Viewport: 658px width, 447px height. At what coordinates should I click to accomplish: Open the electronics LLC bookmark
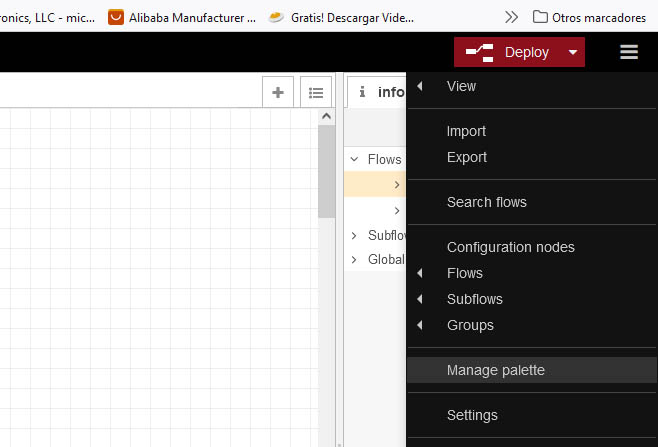47,18
